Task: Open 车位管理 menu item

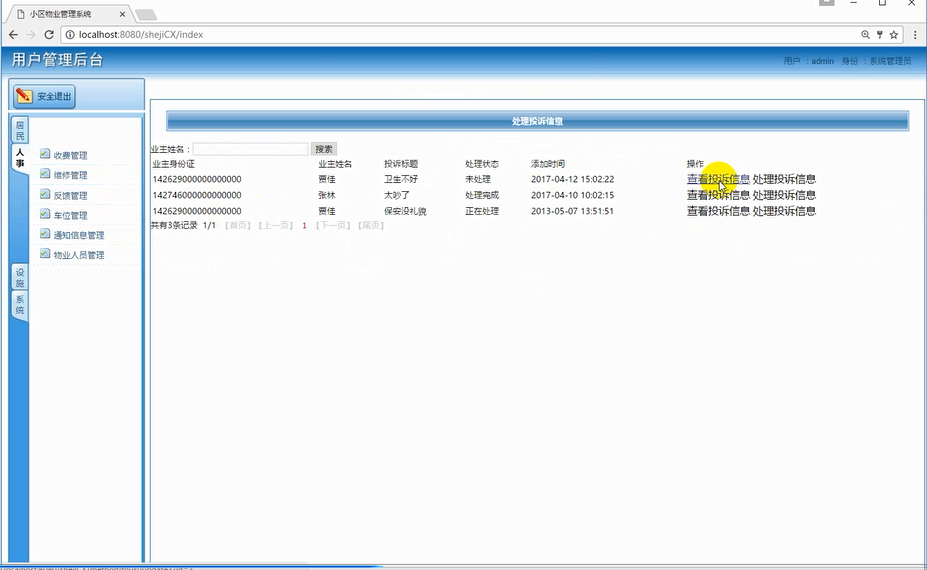Action: pyautogui.click(x=70, y=216)
